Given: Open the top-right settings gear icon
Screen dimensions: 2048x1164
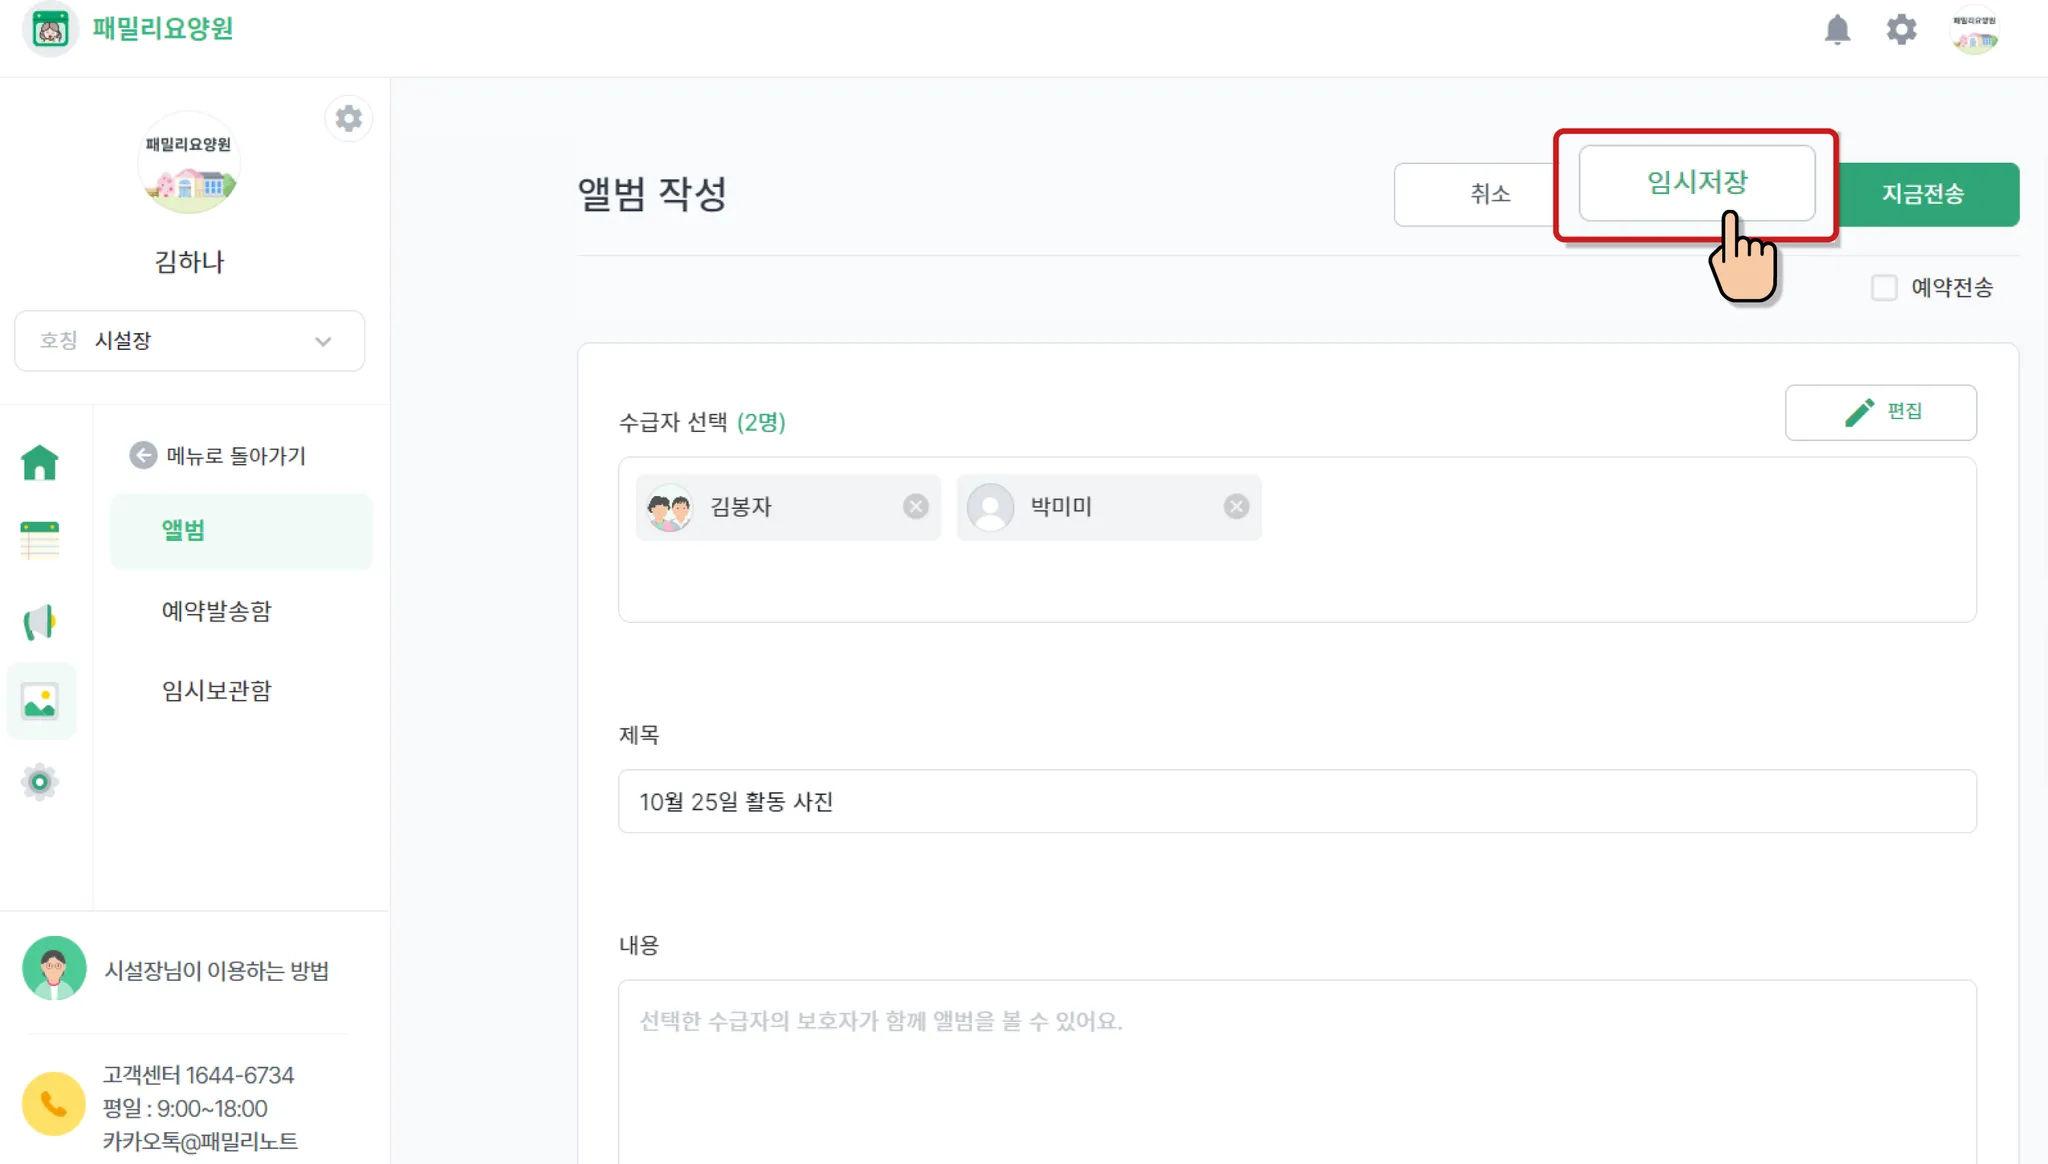Looking at the screenshot, I should pyautogui.click(x=1901, y=30).
